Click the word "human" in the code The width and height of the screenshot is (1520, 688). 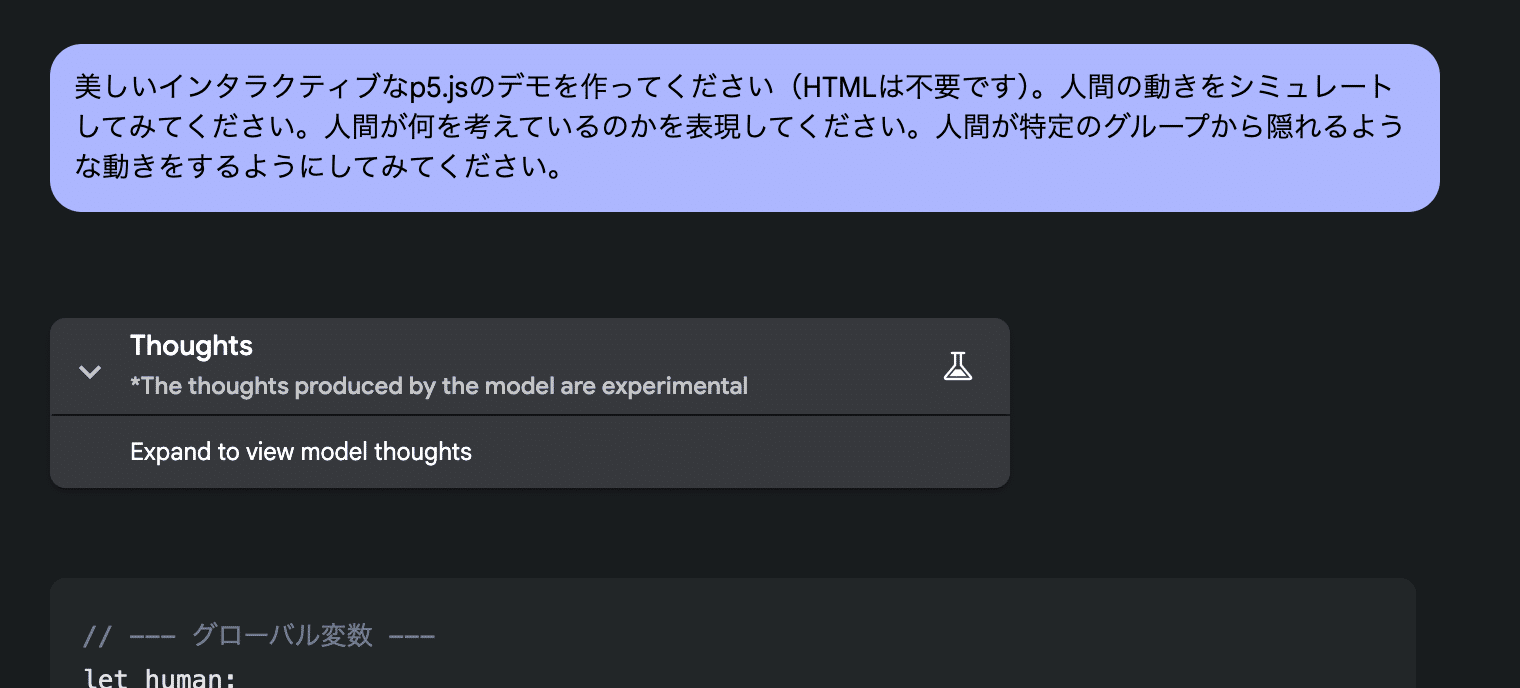[187, 679]
